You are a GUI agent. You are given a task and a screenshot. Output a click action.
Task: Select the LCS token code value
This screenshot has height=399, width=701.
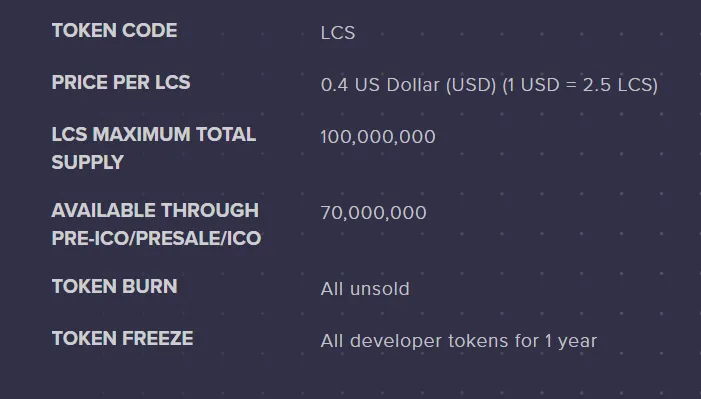[338, 33]
